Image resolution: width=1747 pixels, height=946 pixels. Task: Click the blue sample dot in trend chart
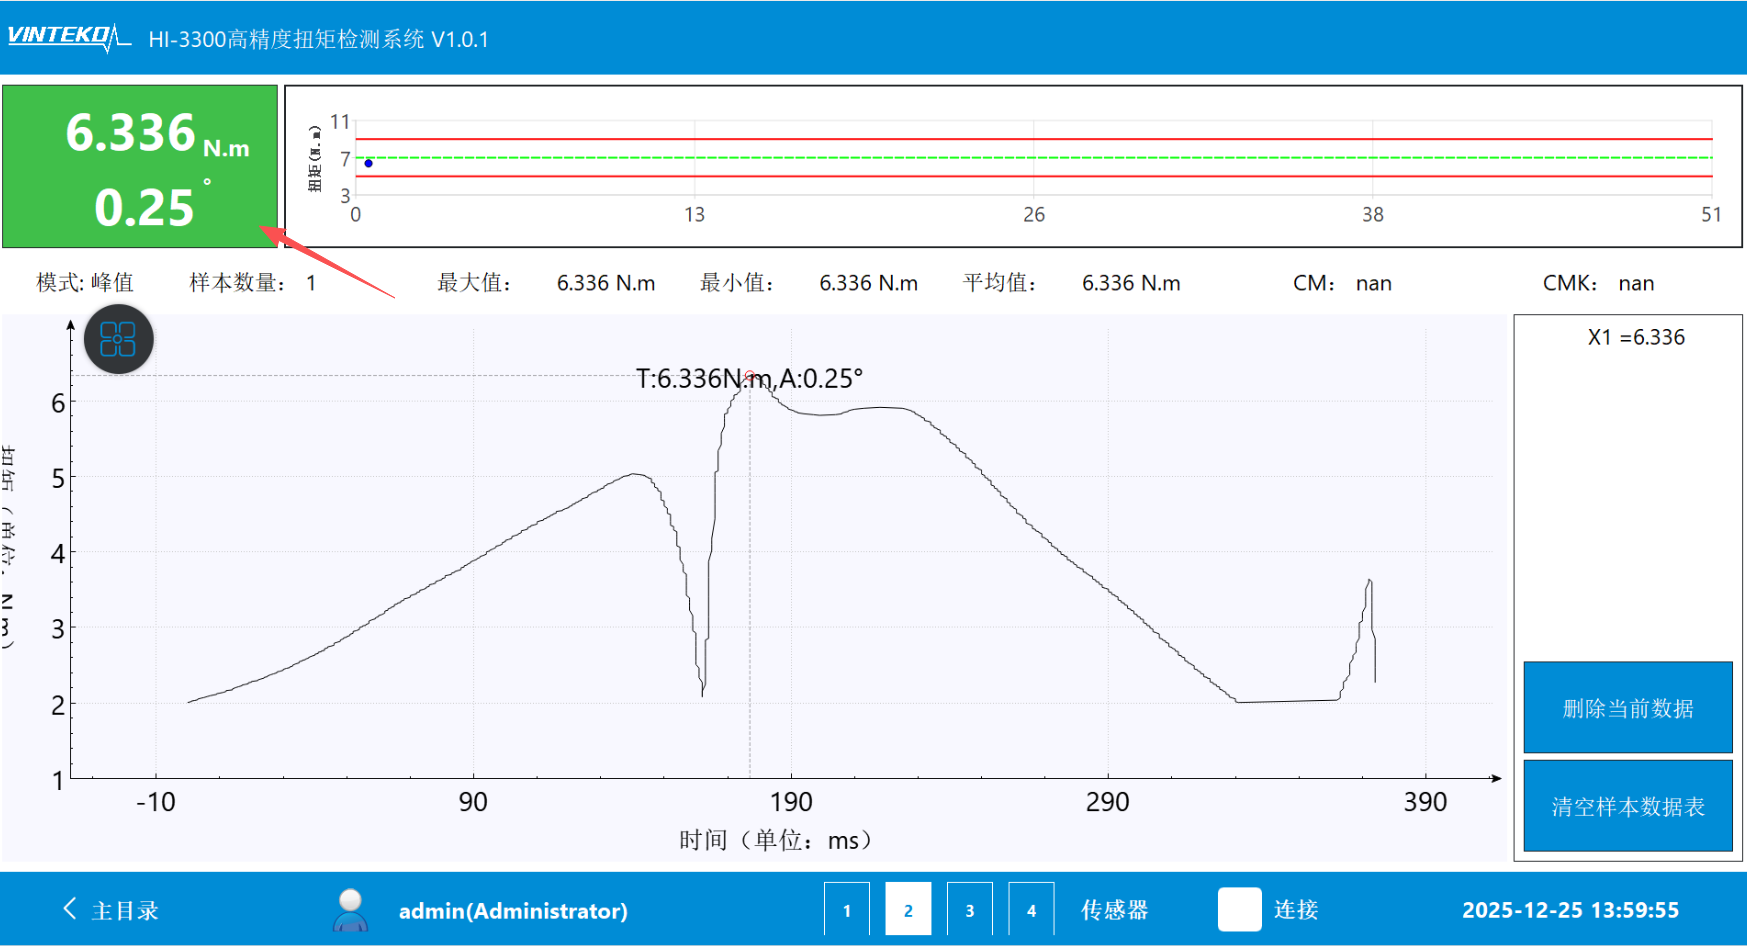pyautogui.click(x=369, y=163)
